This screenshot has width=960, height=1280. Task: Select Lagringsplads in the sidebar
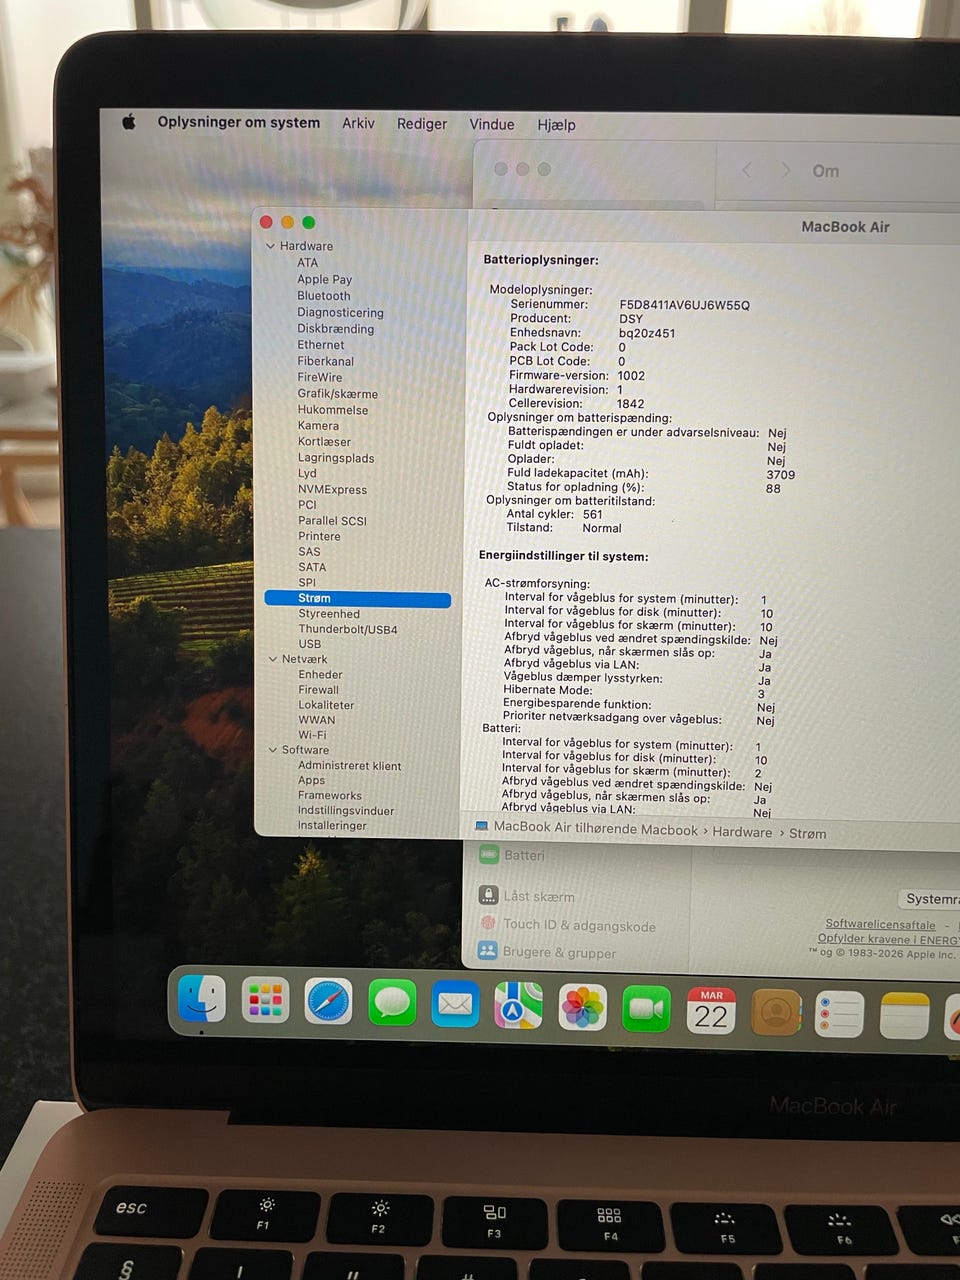[336, 458]
